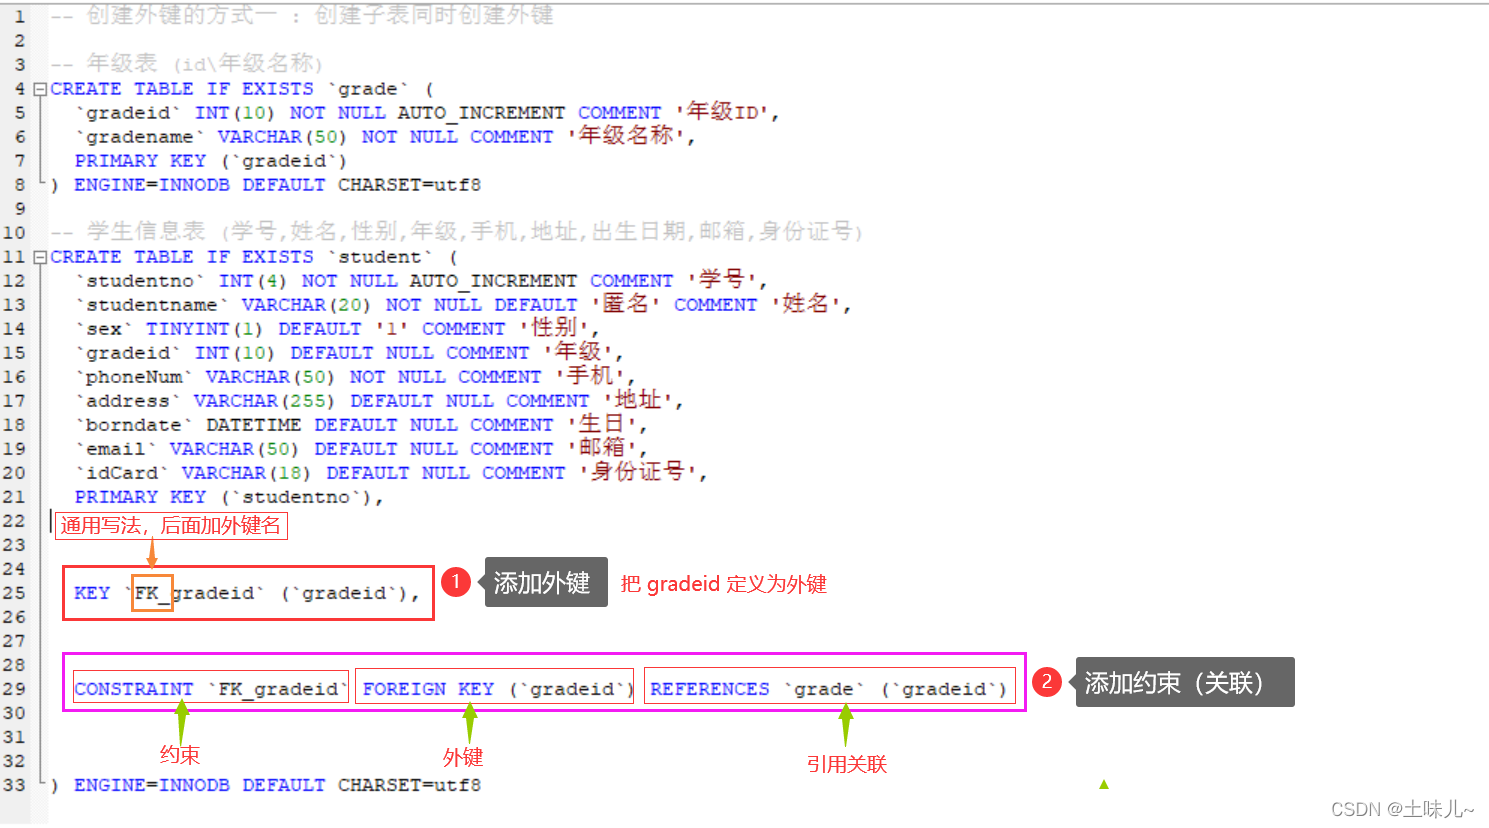Collapse the CREATE TABLE `grade` code fold
This screenshot has height=828, width=1489.
[x=40, y=89]
